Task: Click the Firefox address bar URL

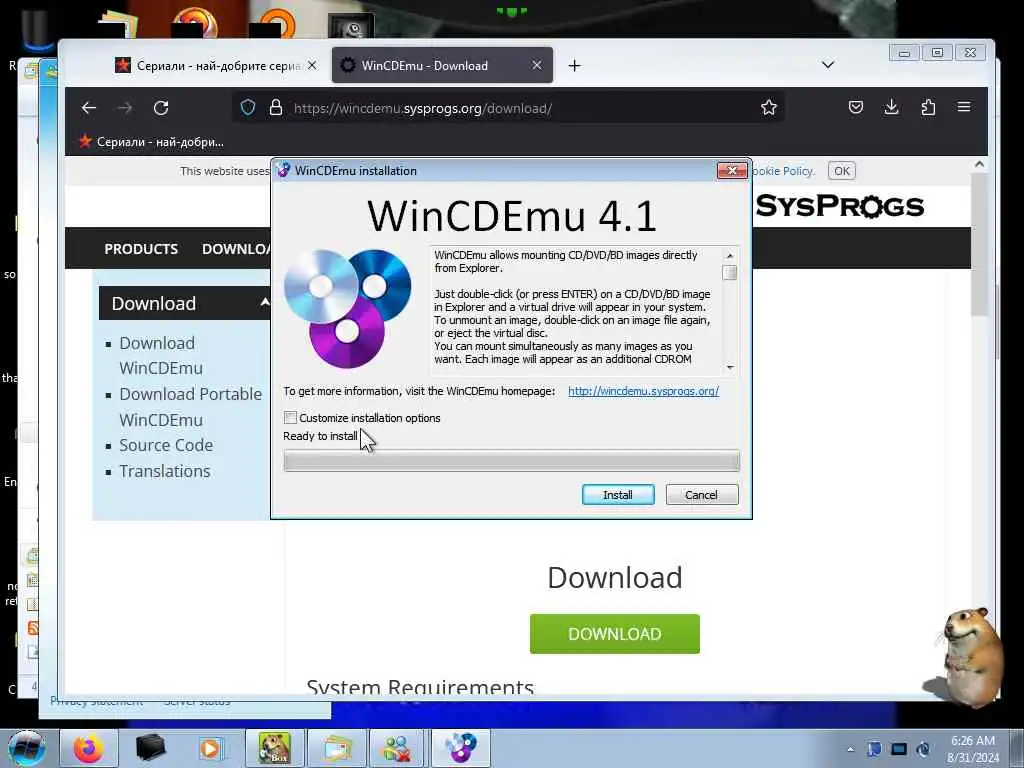Action: tap(423, 108)
